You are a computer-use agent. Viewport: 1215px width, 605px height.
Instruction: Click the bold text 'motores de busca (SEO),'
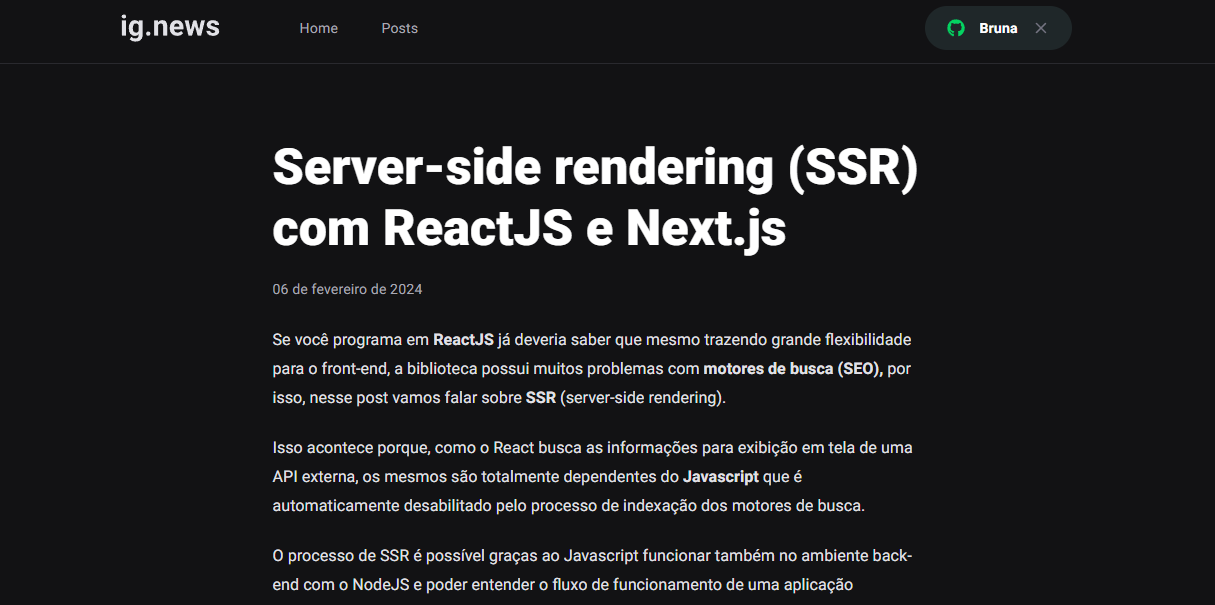tap(793, 368)
